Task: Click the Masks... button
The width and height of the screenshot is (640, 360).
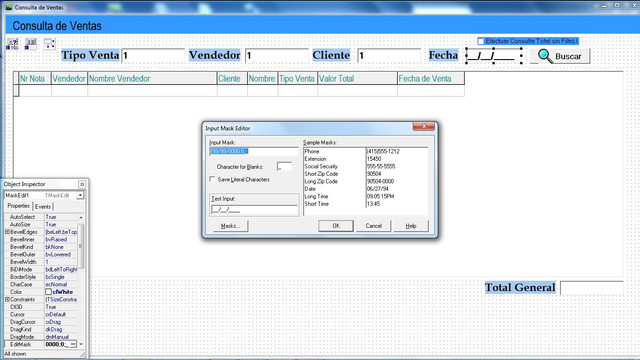Action: tap(230, 226)
